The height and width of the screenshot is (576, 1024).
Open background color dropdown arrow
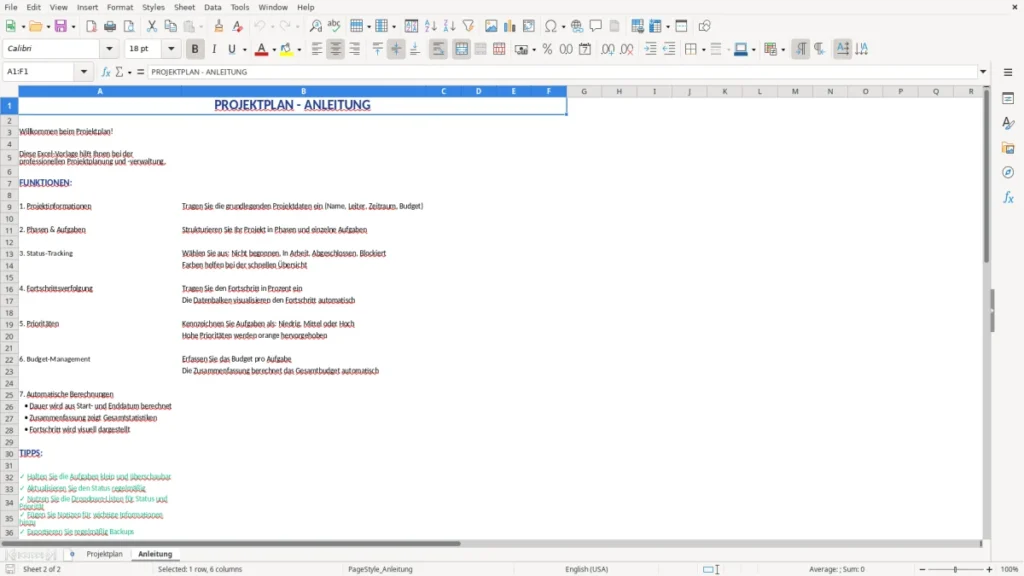tap(299, 50)
